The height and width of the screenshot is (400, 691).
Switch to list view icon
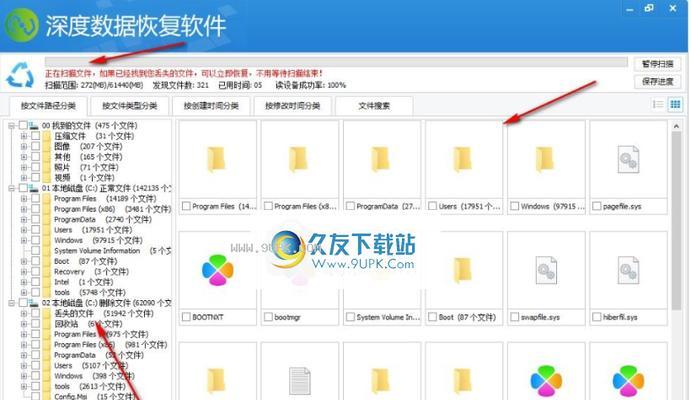pyautogui.click(x=658, y=104)
